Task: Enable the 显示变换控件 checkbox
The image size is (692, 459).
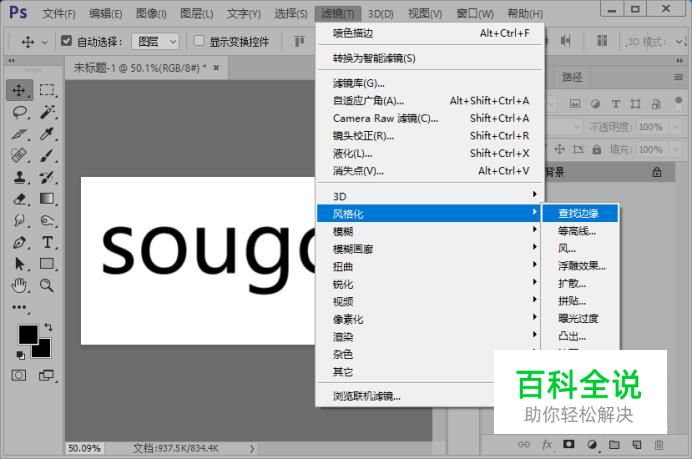Action: point(199,41)
